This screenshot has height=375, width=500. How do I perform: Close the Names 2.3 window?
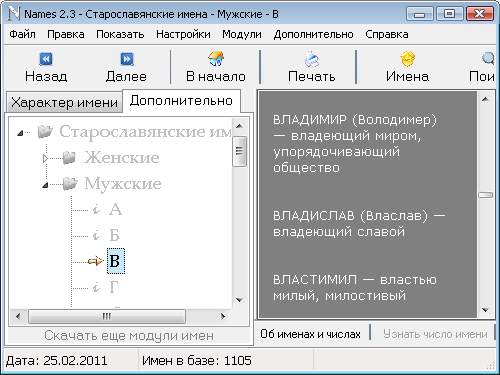point(480,14)
